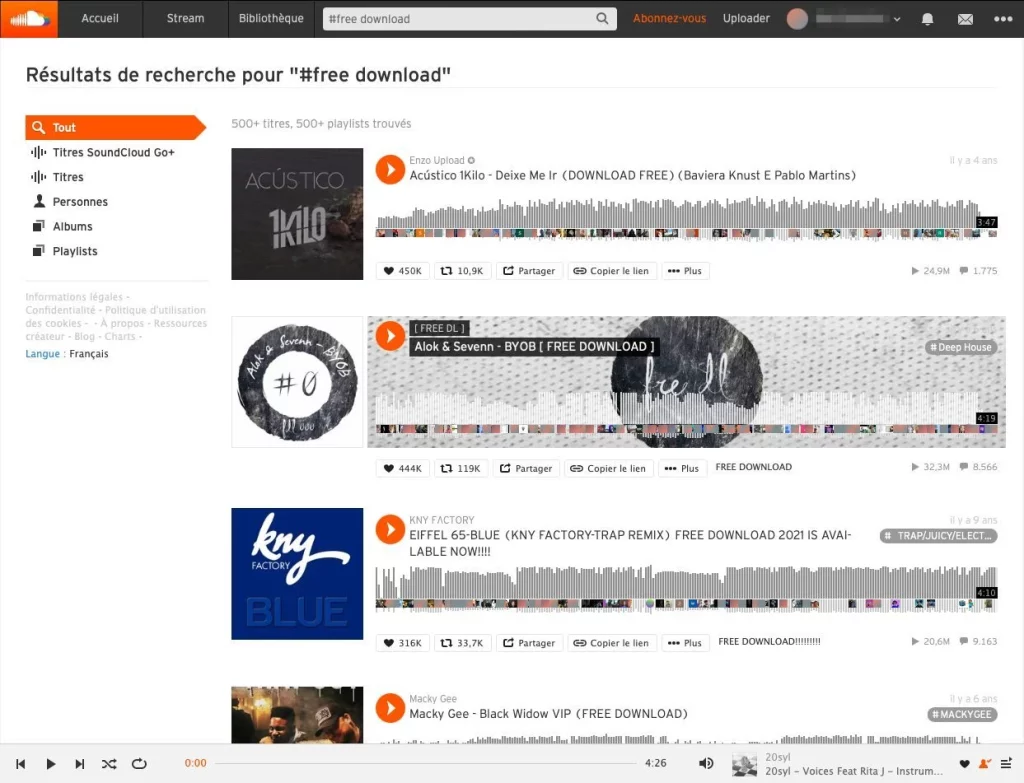The image size is (1024, 783).
Task: Expand user account dropdown chevron
Action: point(897,19)
